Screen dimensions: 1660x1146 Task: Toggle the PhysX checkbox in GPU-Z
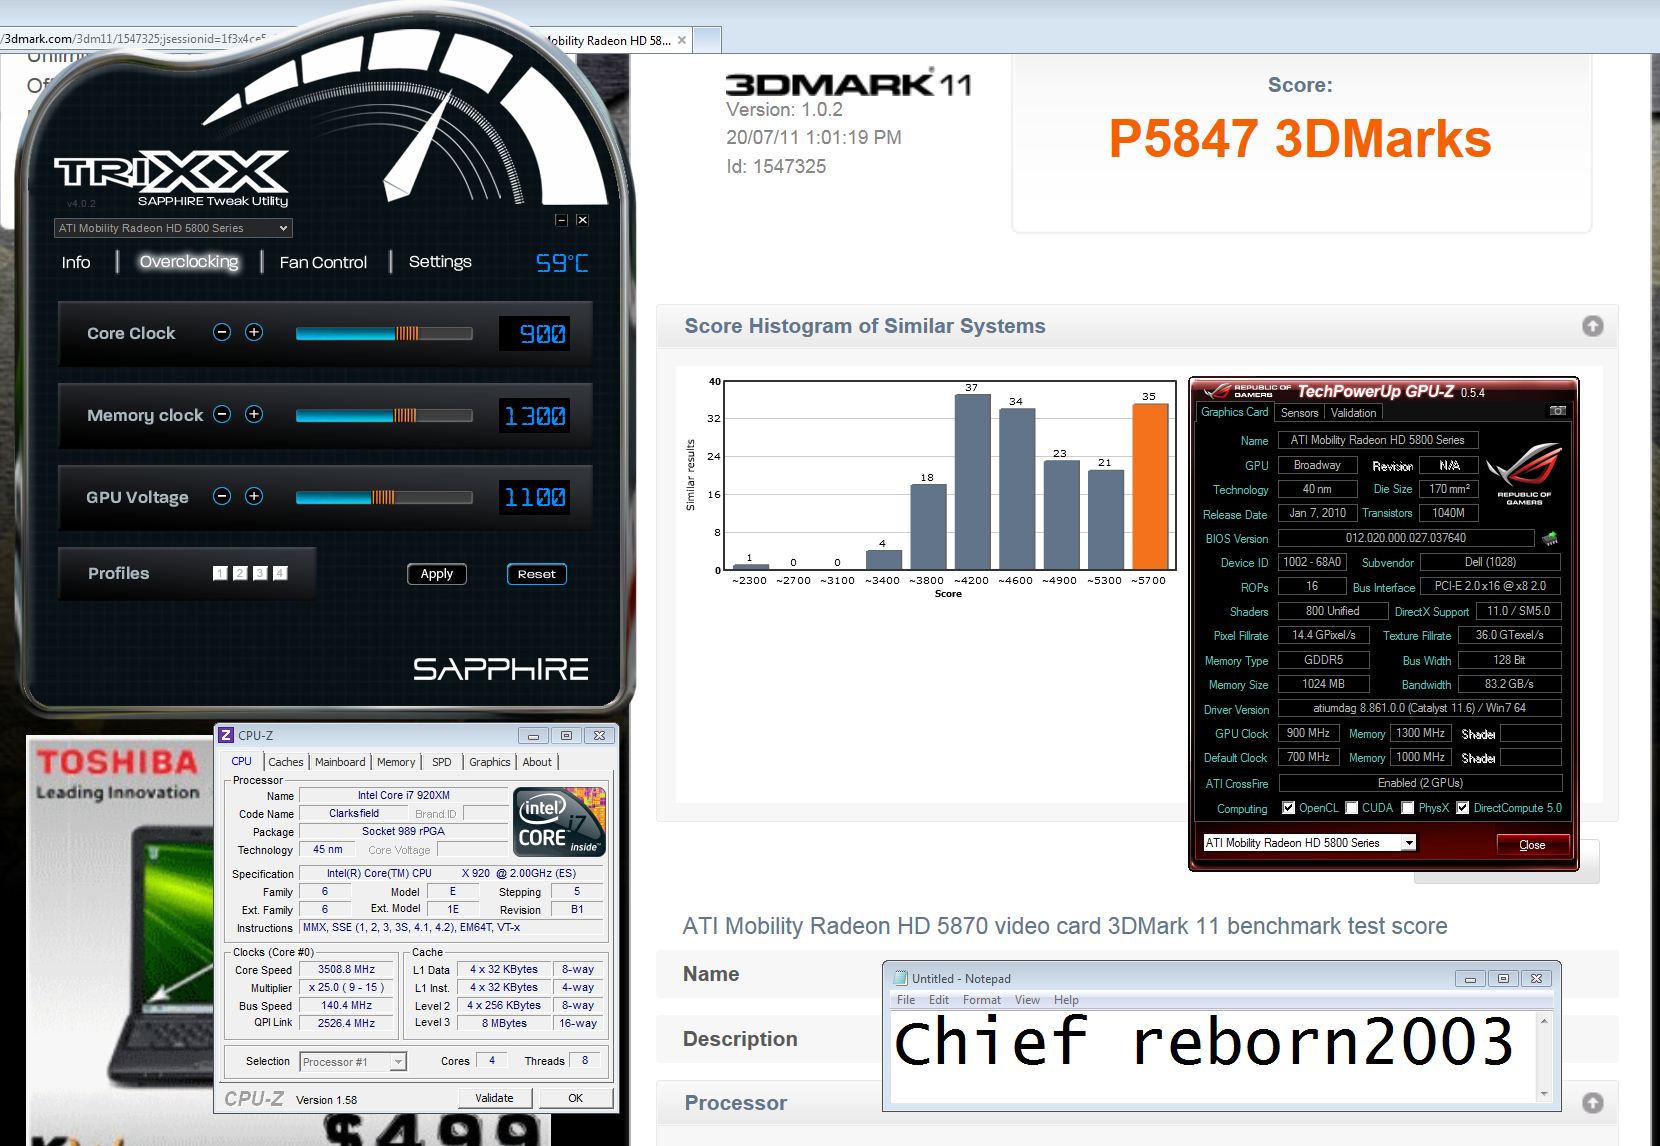(1408, 808)
